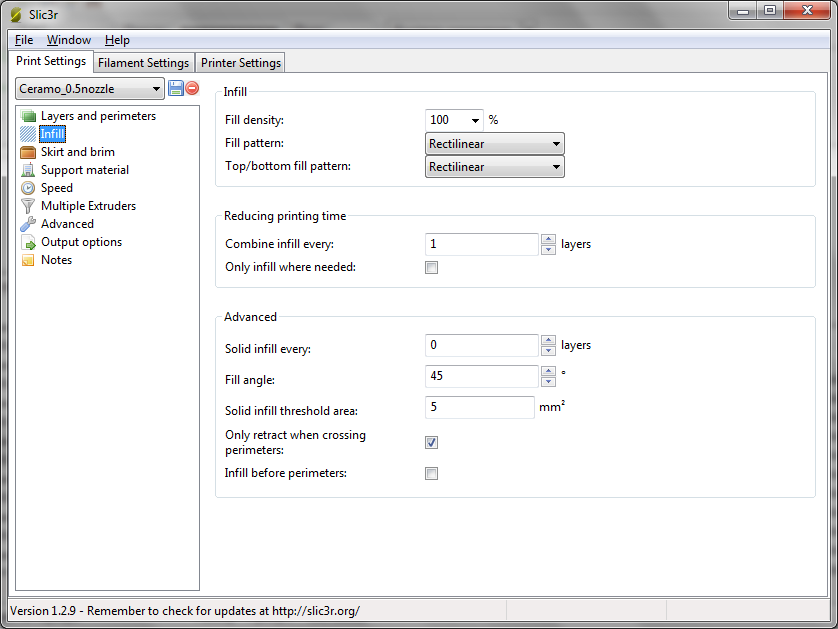
Task: Click the Solid infill every input field
Action: (482, 345)
